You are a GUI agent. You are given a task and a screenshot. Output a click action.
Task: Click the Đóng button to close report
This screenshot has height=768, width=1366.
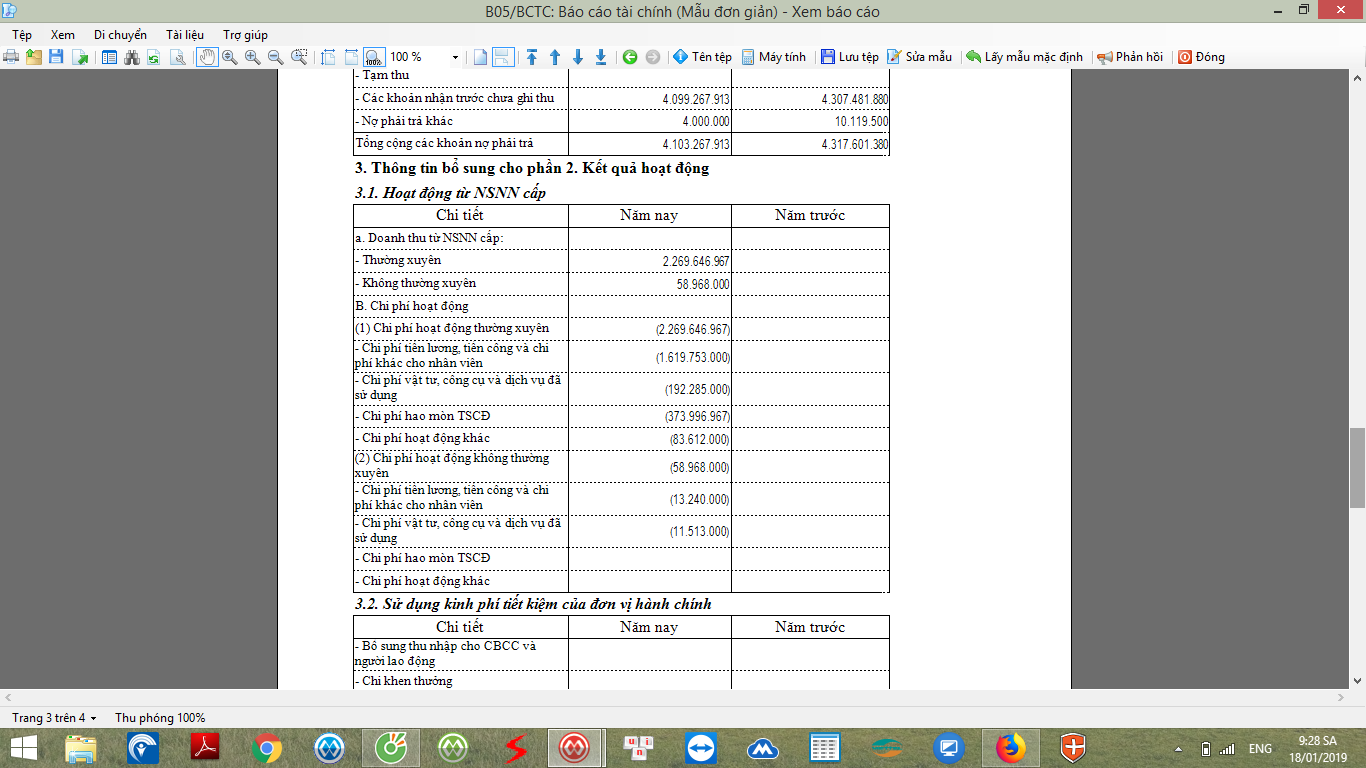1201,57
